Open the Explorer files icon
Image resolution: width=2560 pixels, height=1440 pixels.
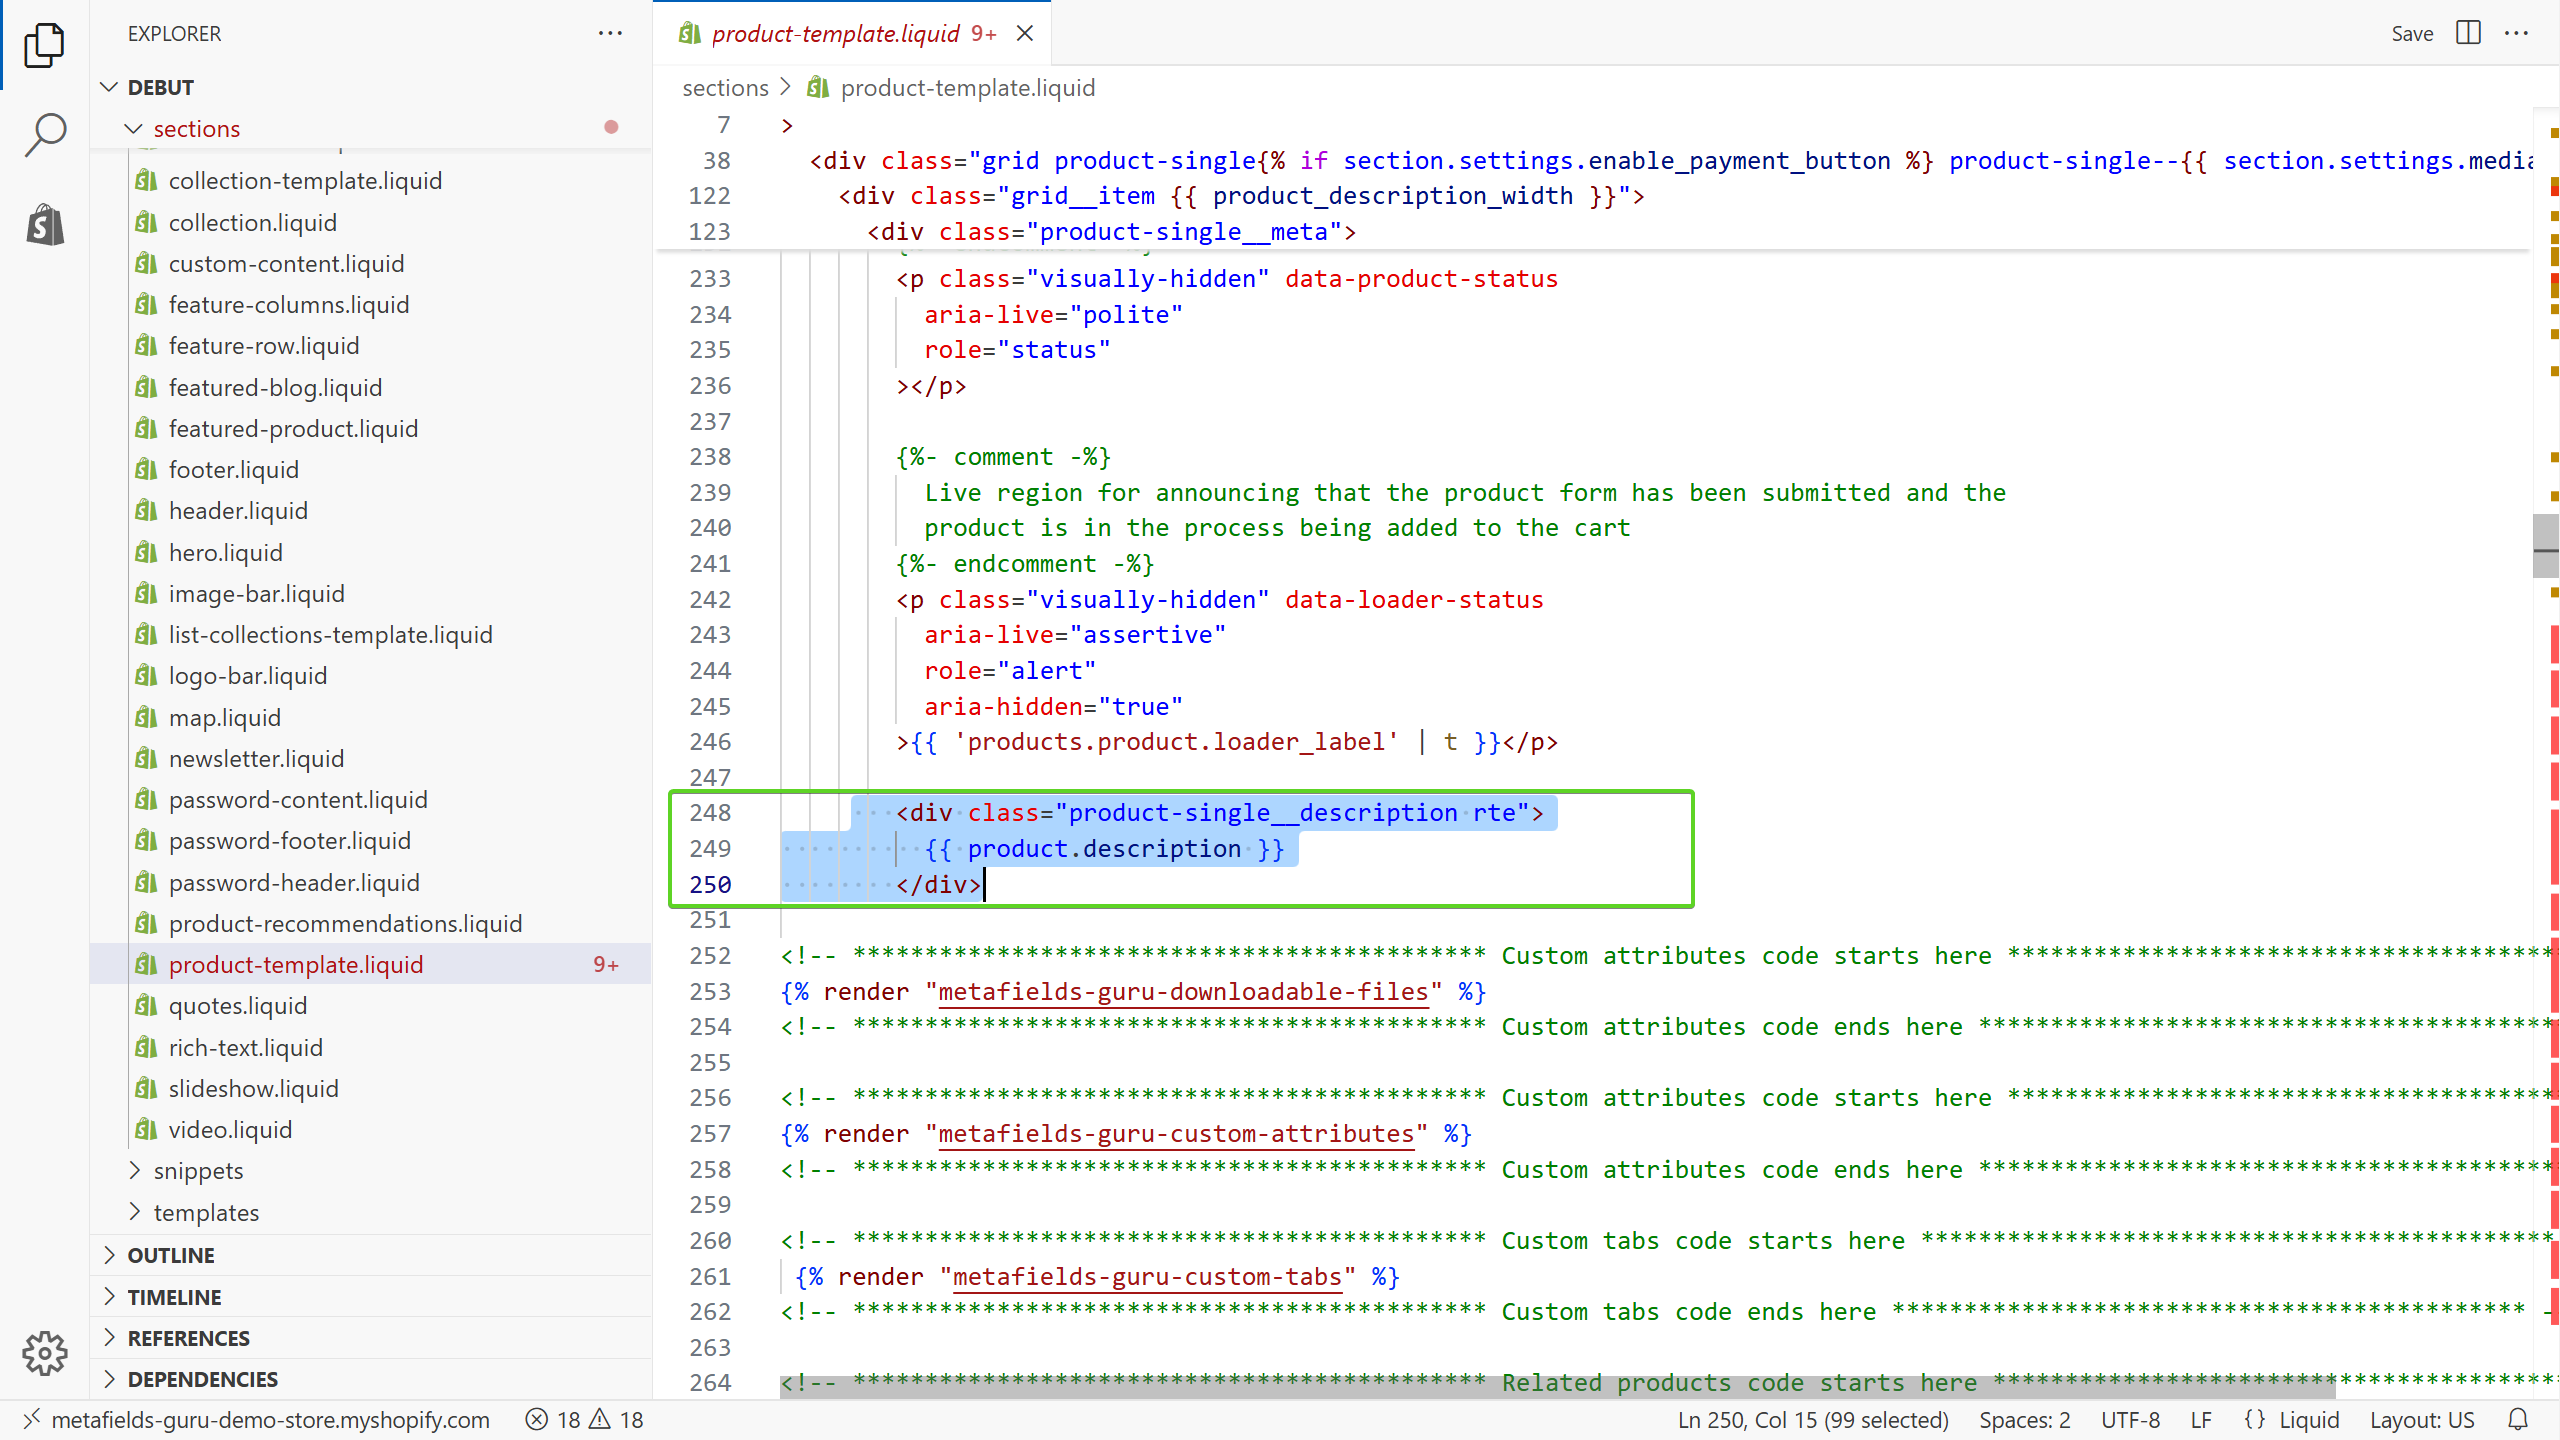point(44,44)
